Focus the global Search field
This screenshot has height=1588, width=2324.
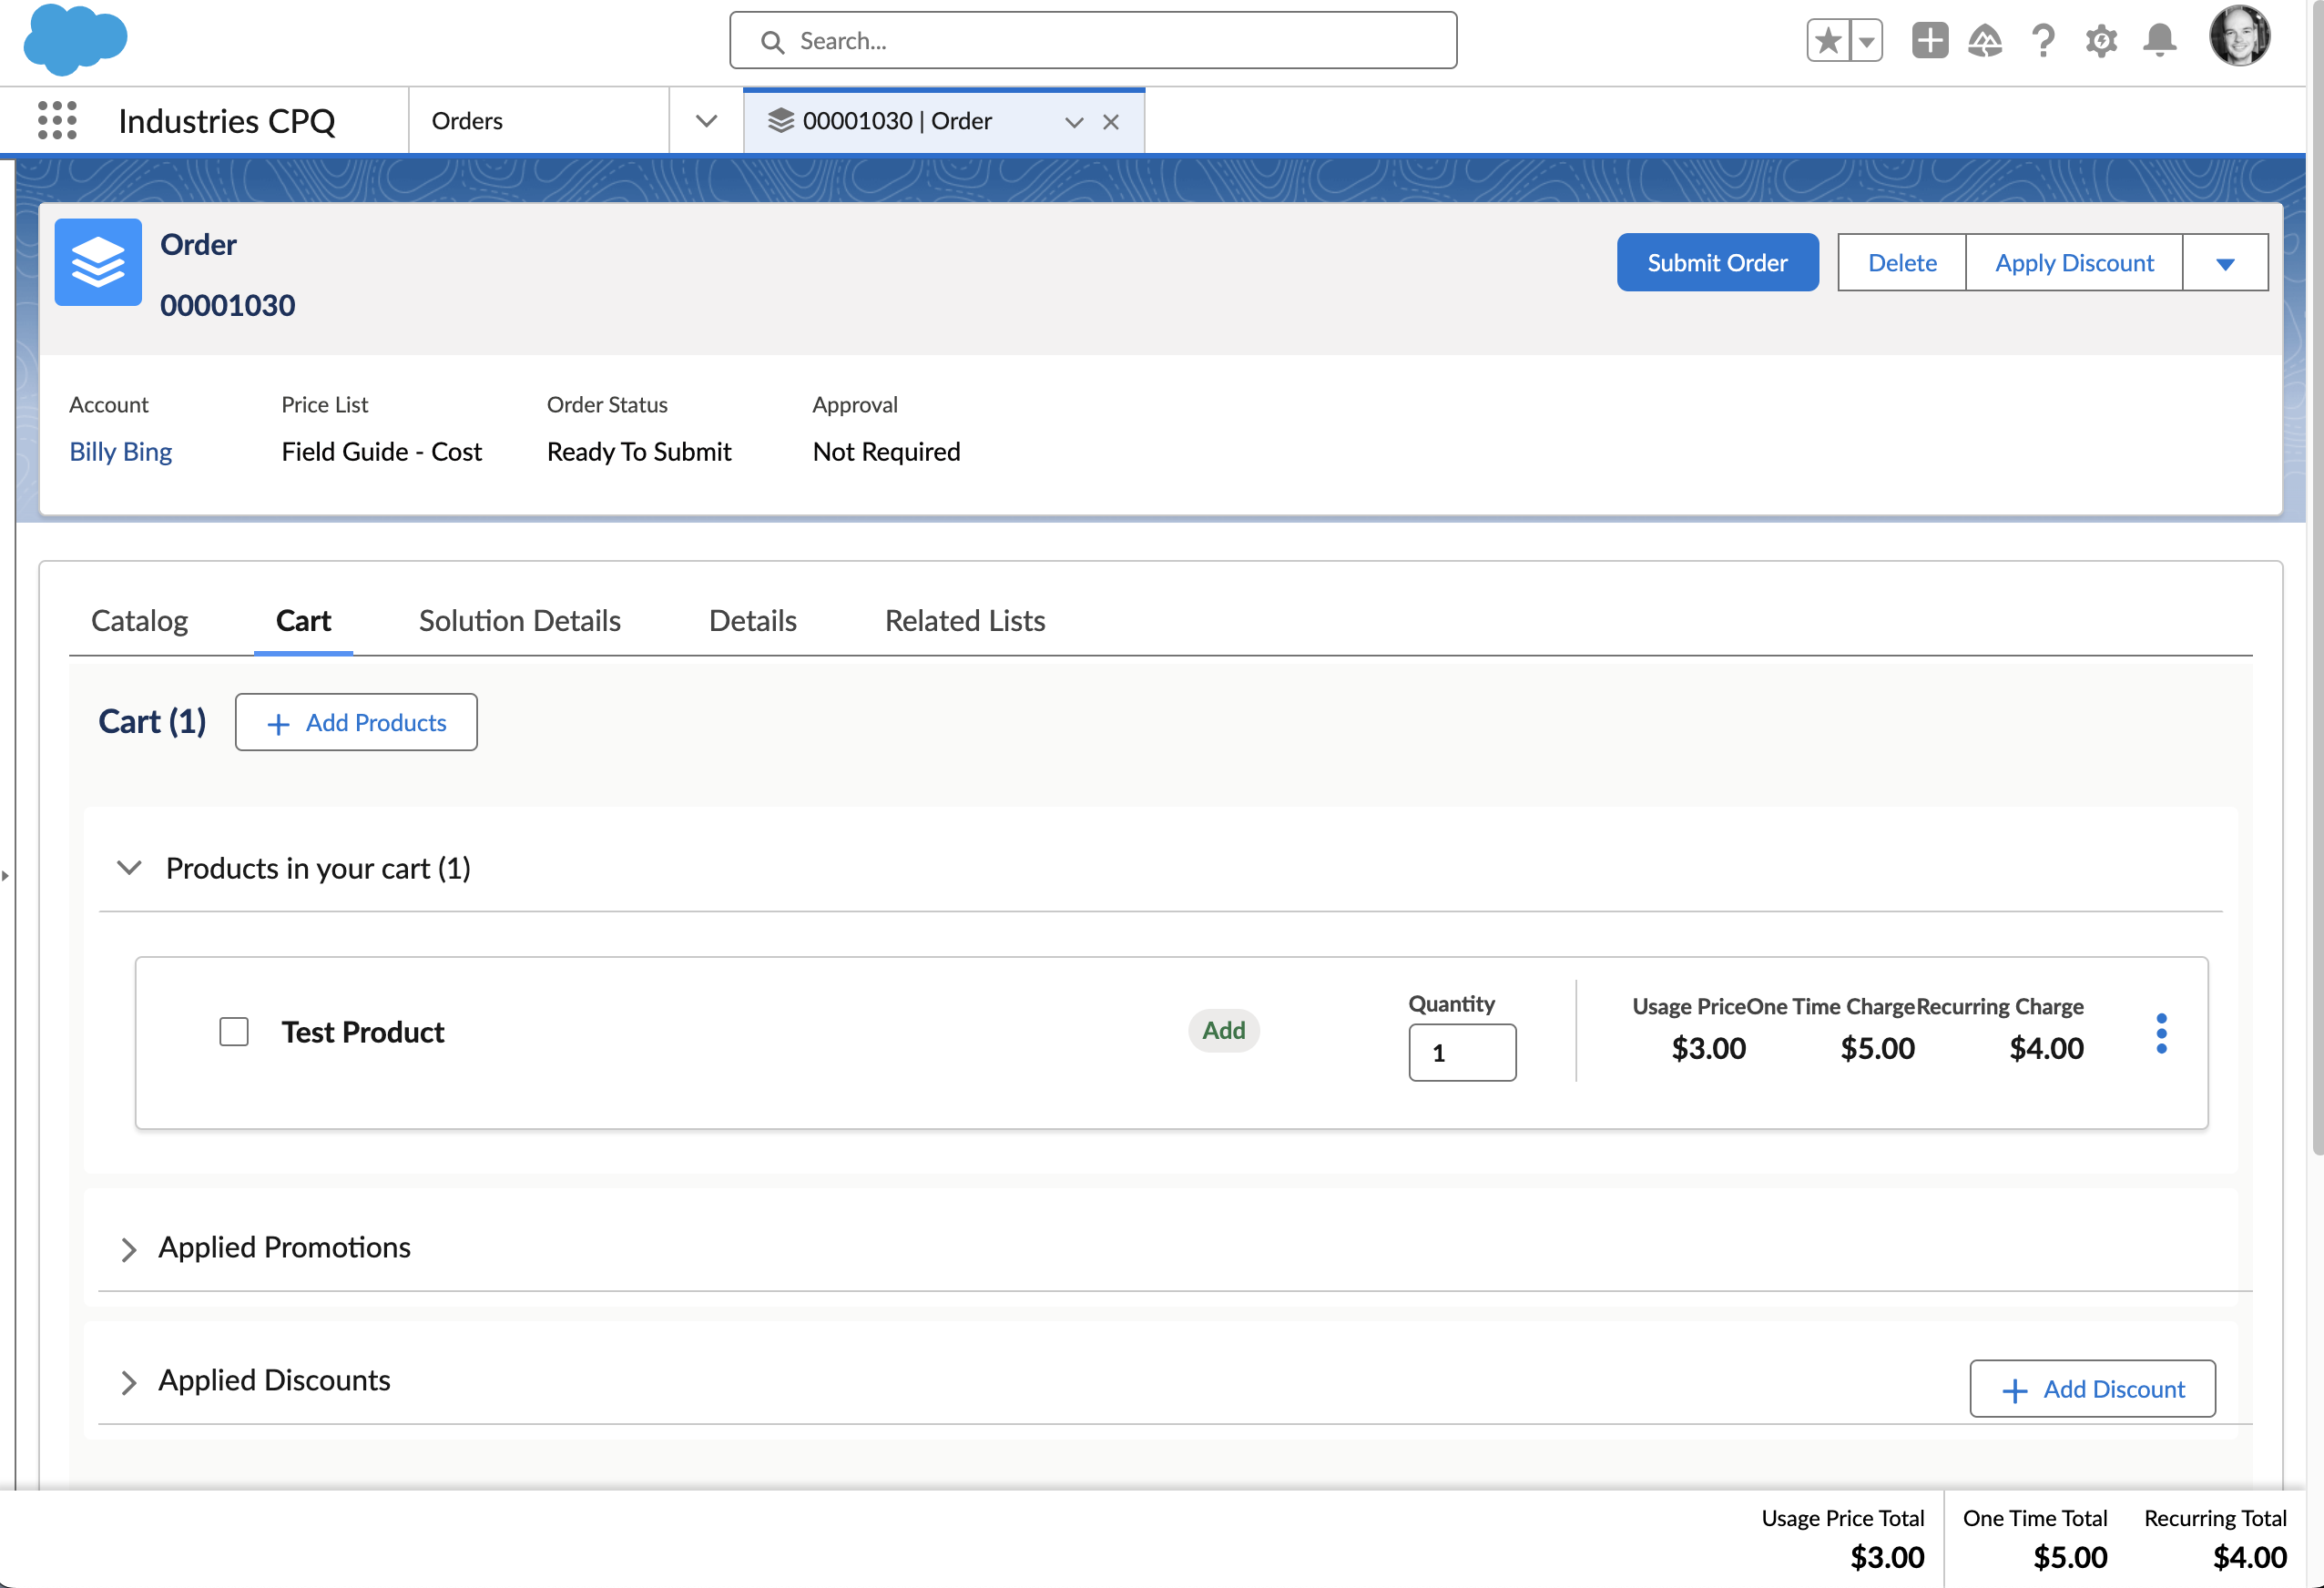pyautogui.click(x=1093, y=41)
